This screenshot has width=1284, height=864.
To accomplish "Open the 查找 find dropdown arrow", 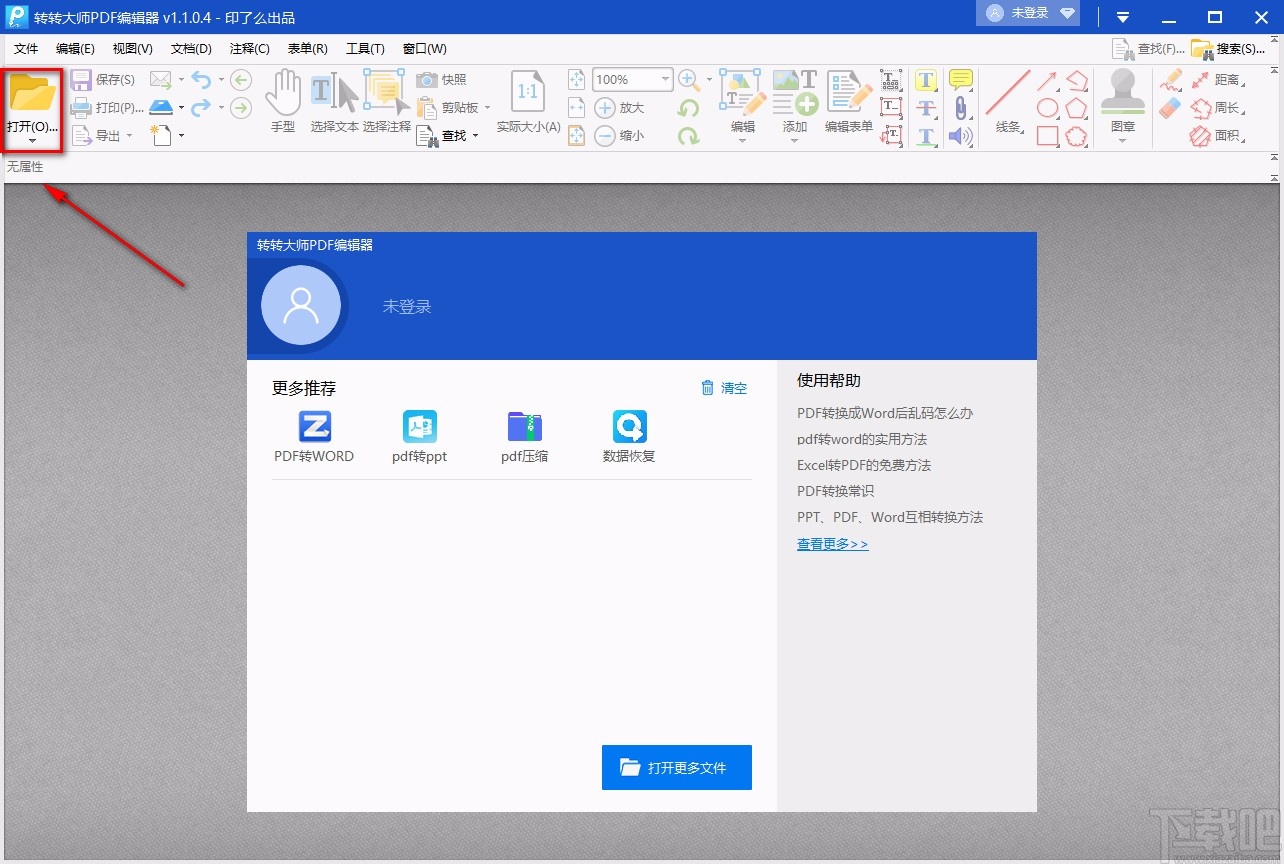I will click(x=477, y=135).
